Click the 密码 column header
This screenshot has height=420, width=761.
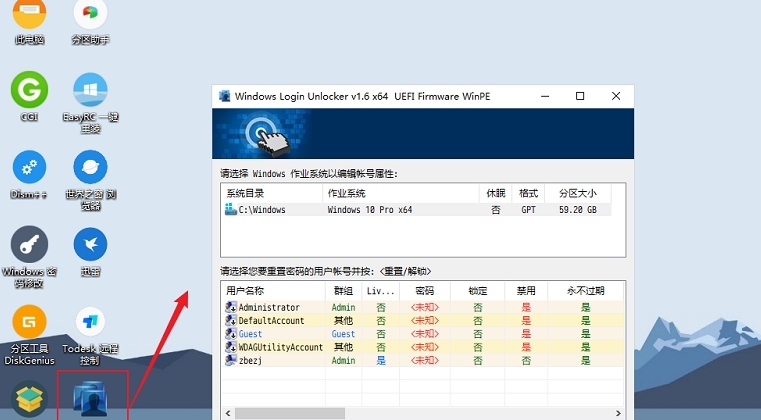click(425, 290)
